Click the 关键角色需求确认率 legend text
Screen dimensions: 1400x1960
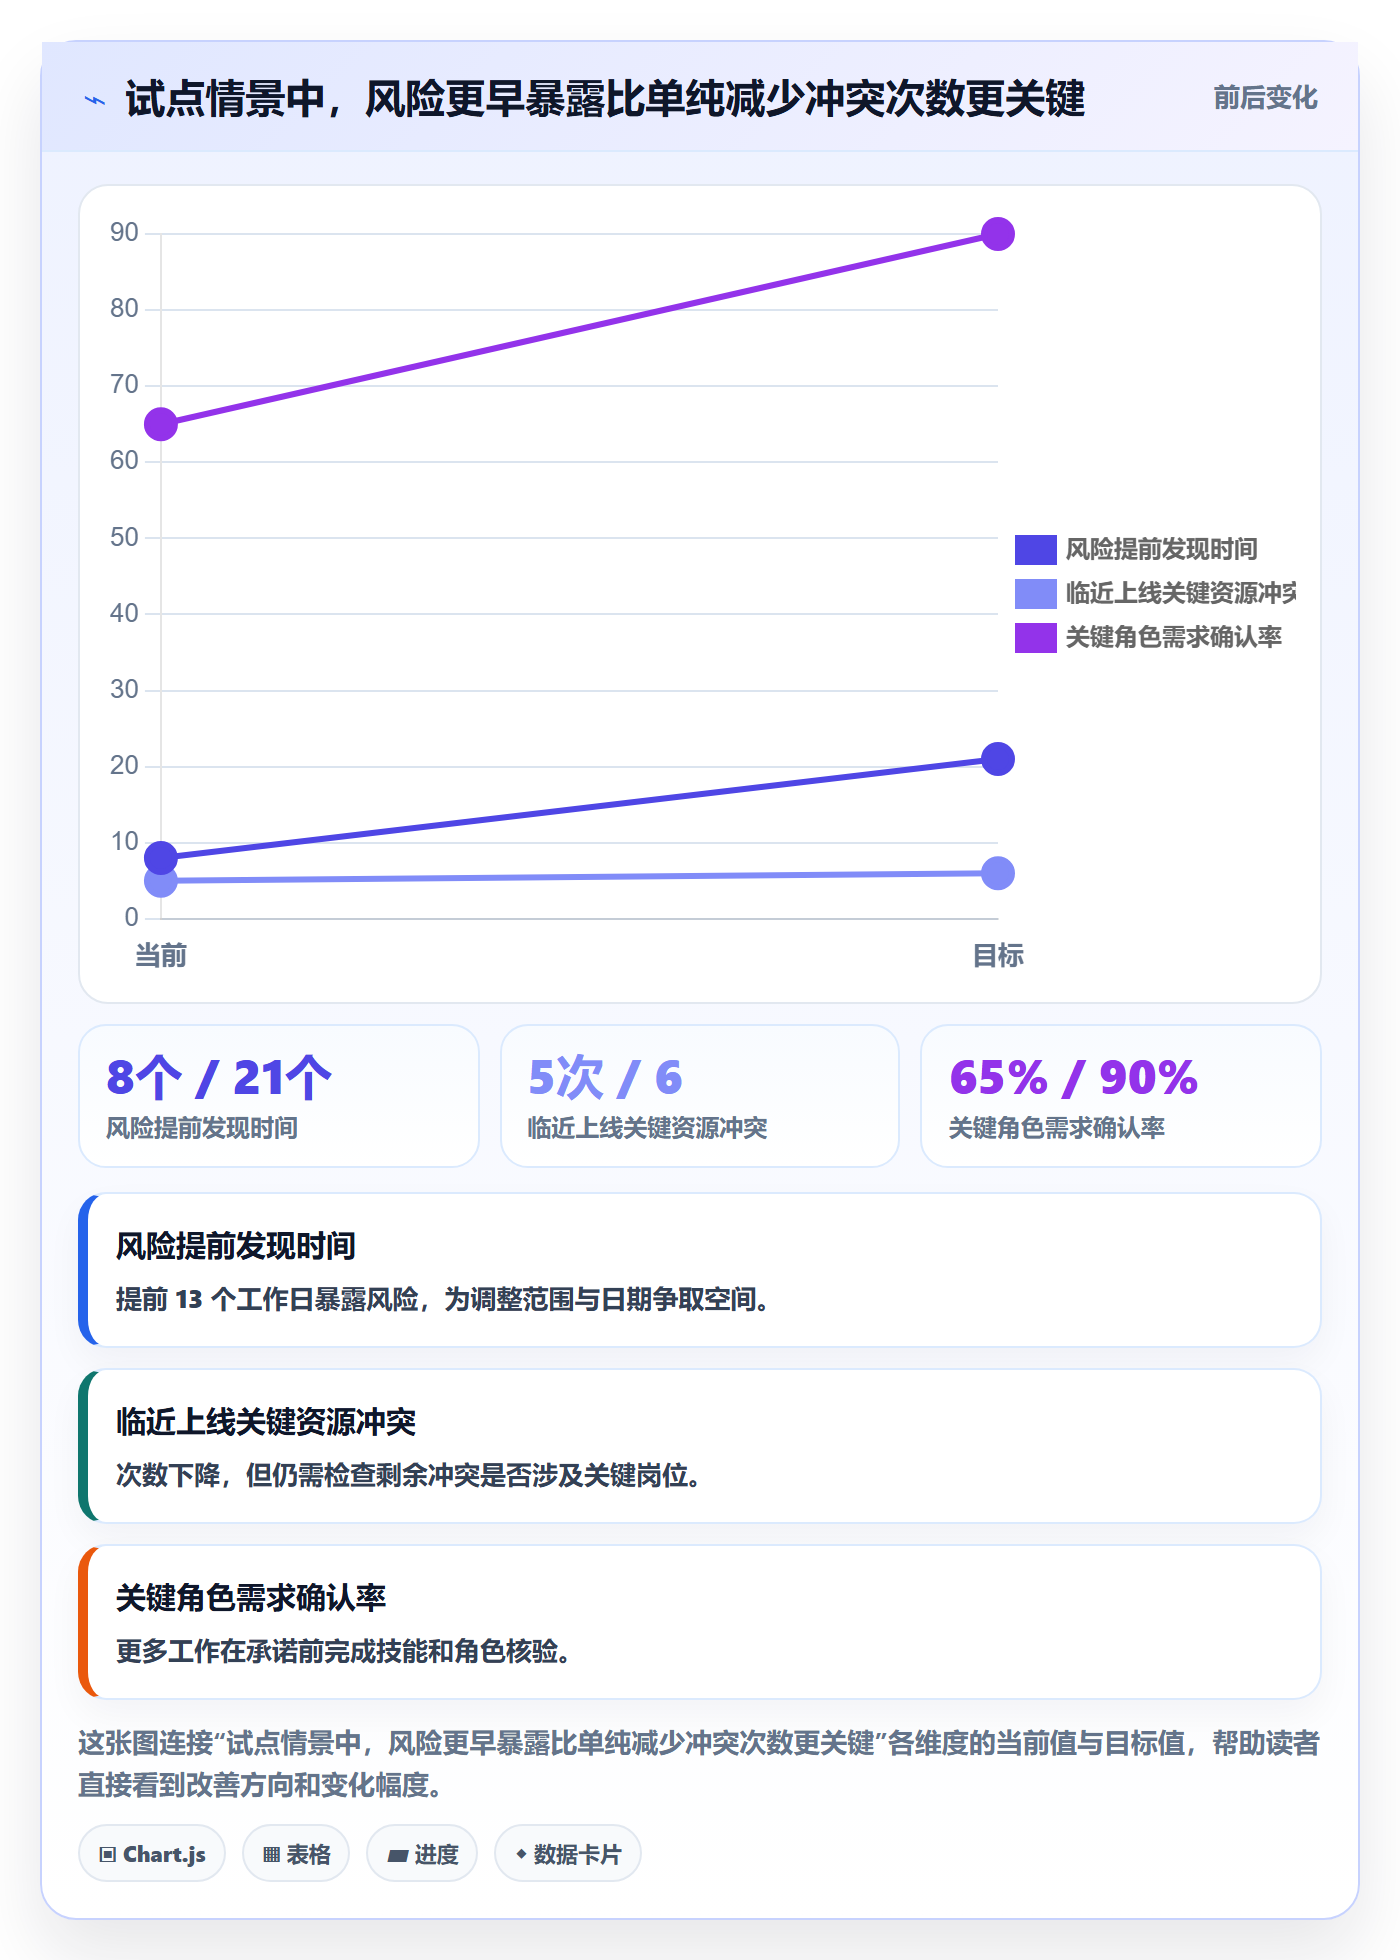click(1173, 638)
